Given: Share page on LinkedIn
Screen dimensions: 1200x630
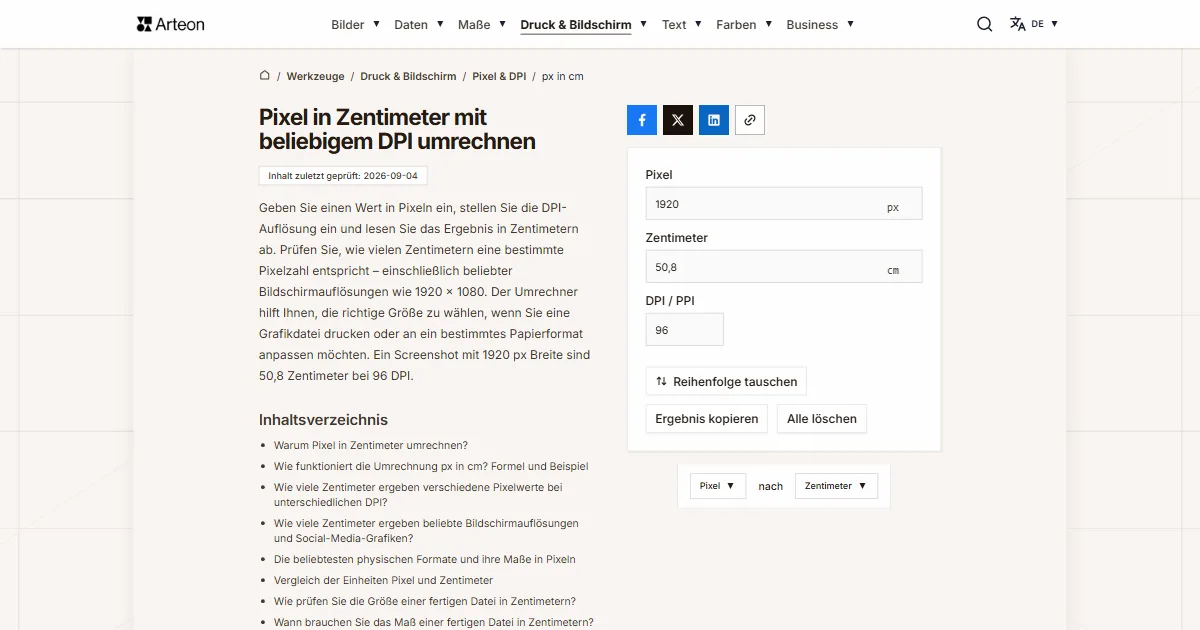Looking at the screenshot, I should [714, 120].
